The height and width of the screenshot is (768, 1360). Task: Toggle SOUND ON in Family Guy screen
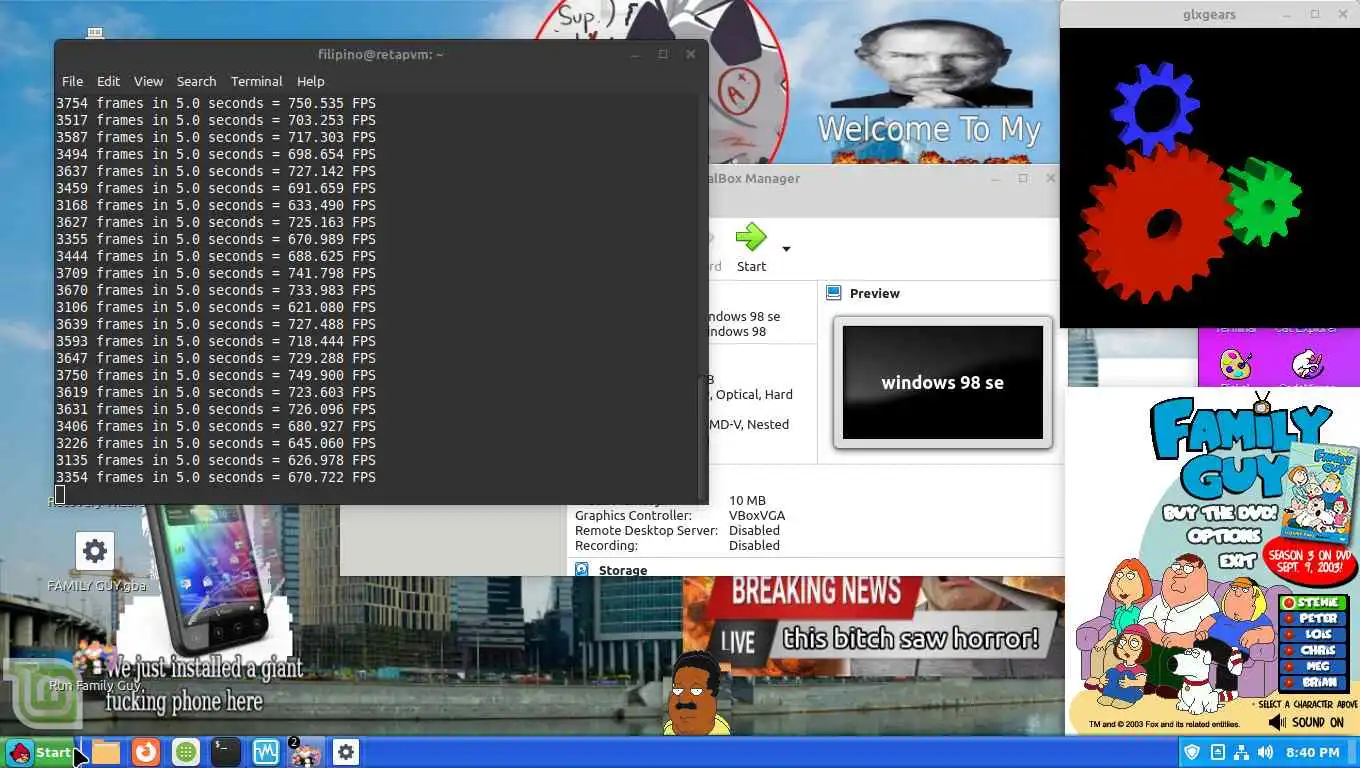(x=1306, y=721)
